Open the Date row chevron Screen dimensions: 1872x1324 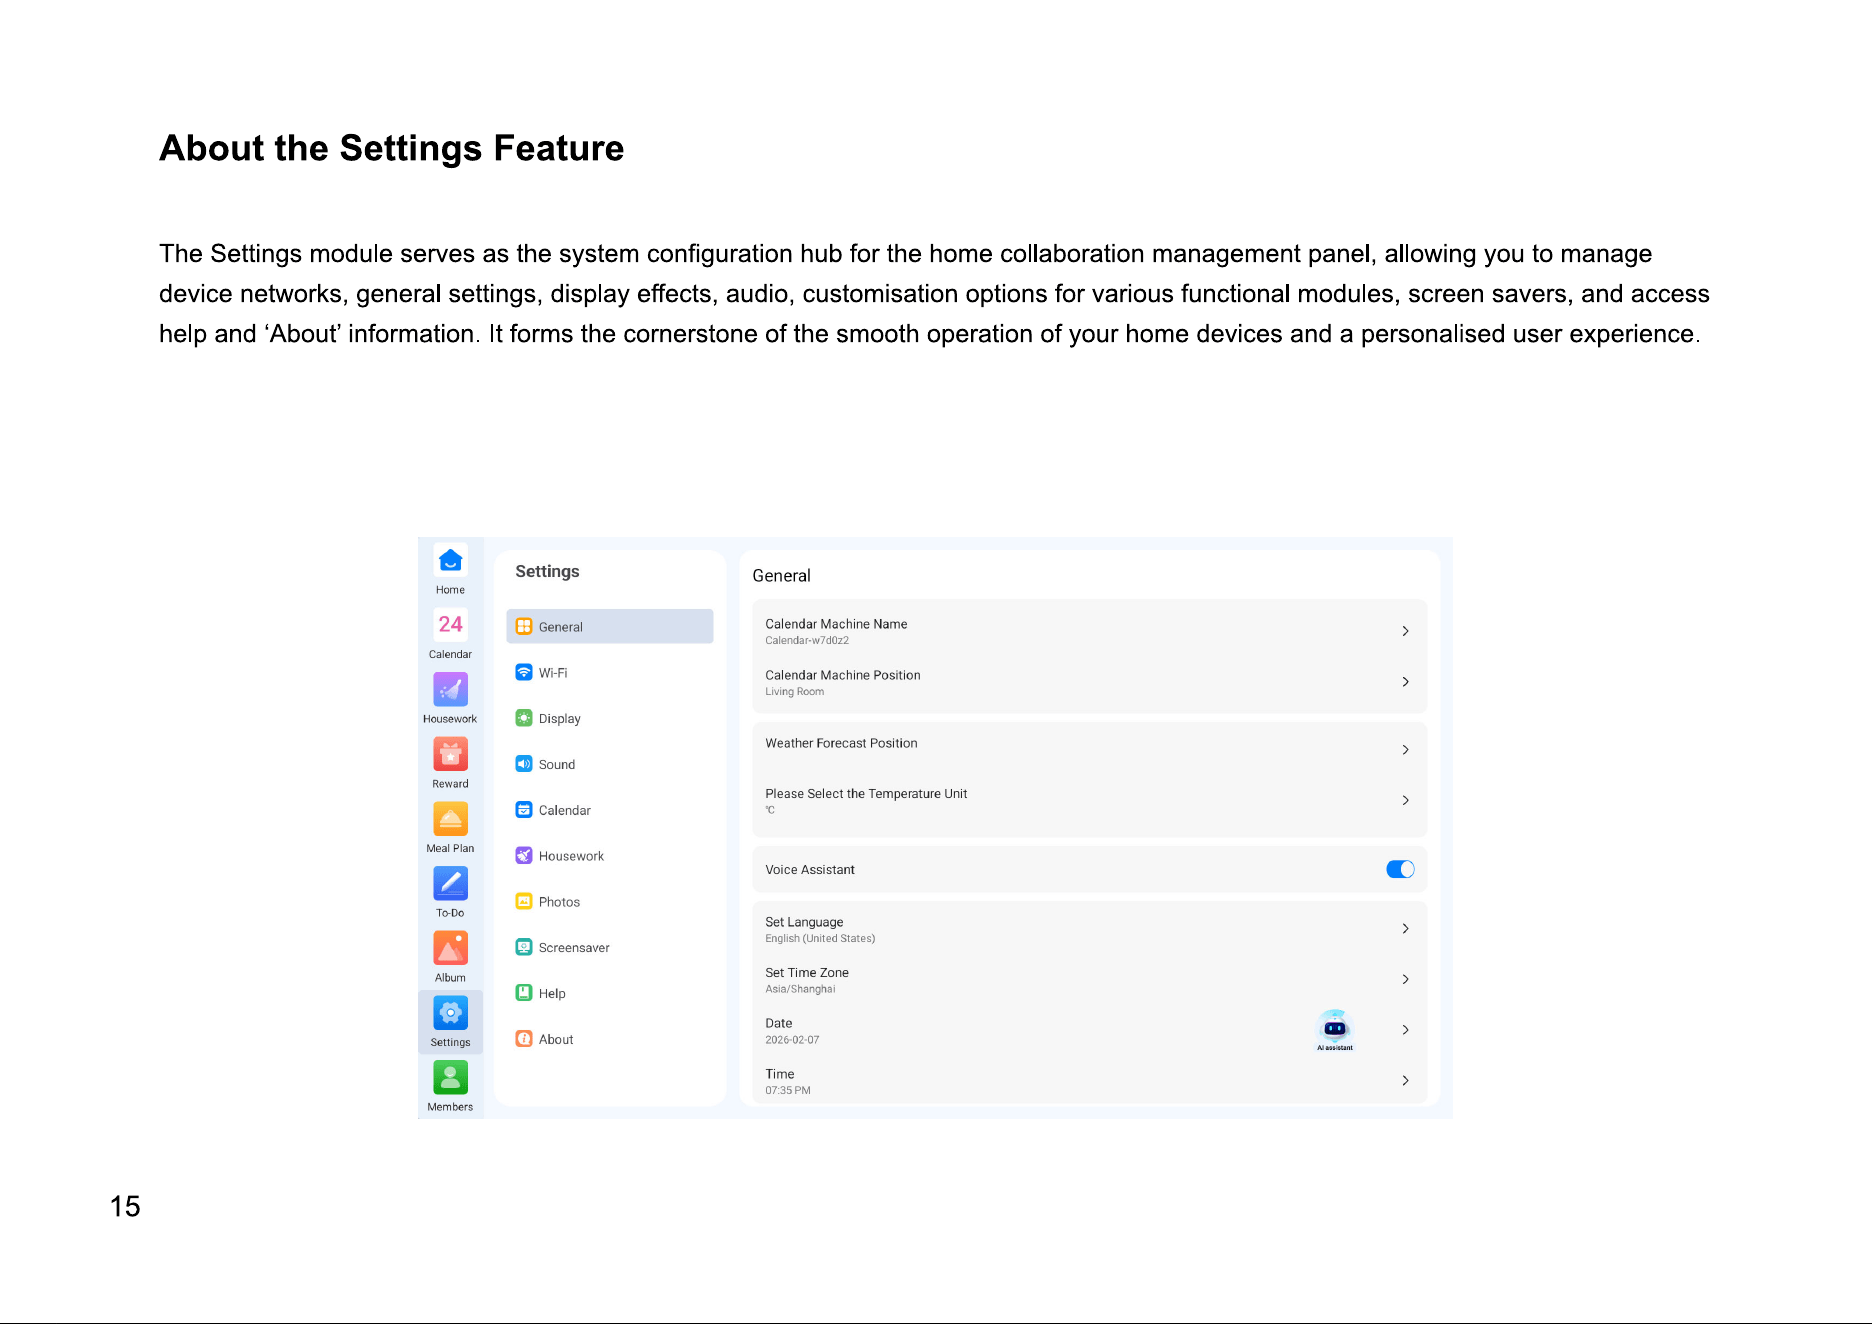[x=1405, y=1030]
